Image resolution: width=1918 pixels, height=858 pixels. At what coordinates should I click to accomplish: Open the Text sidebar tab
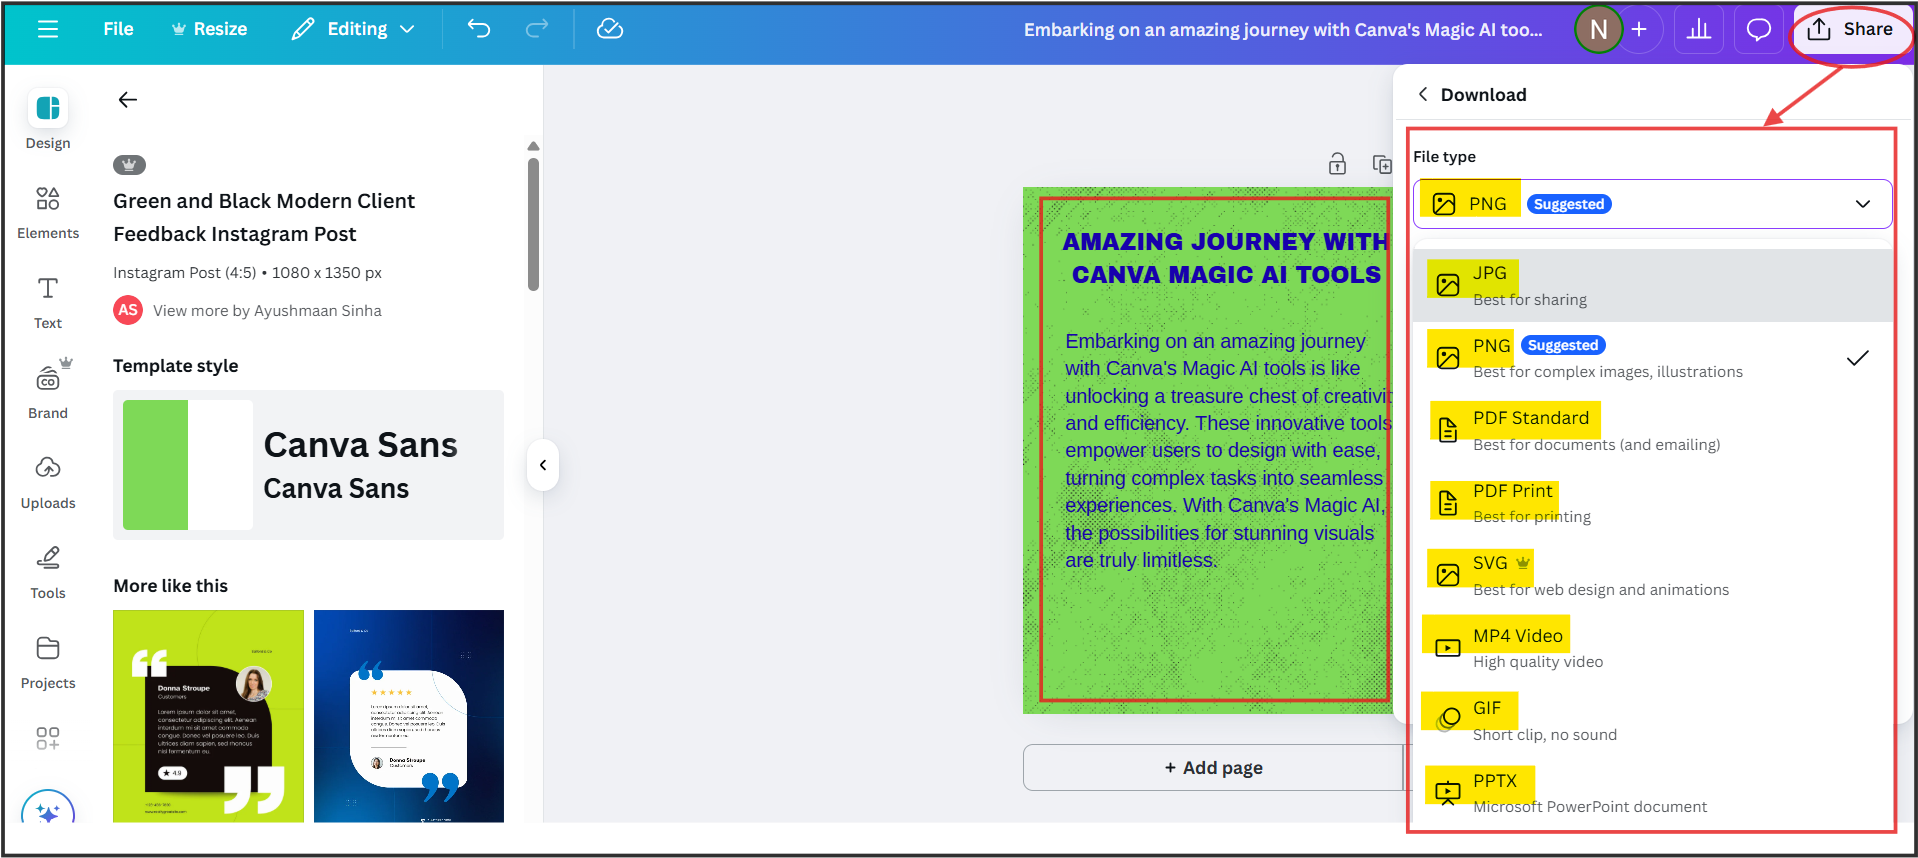48,302
